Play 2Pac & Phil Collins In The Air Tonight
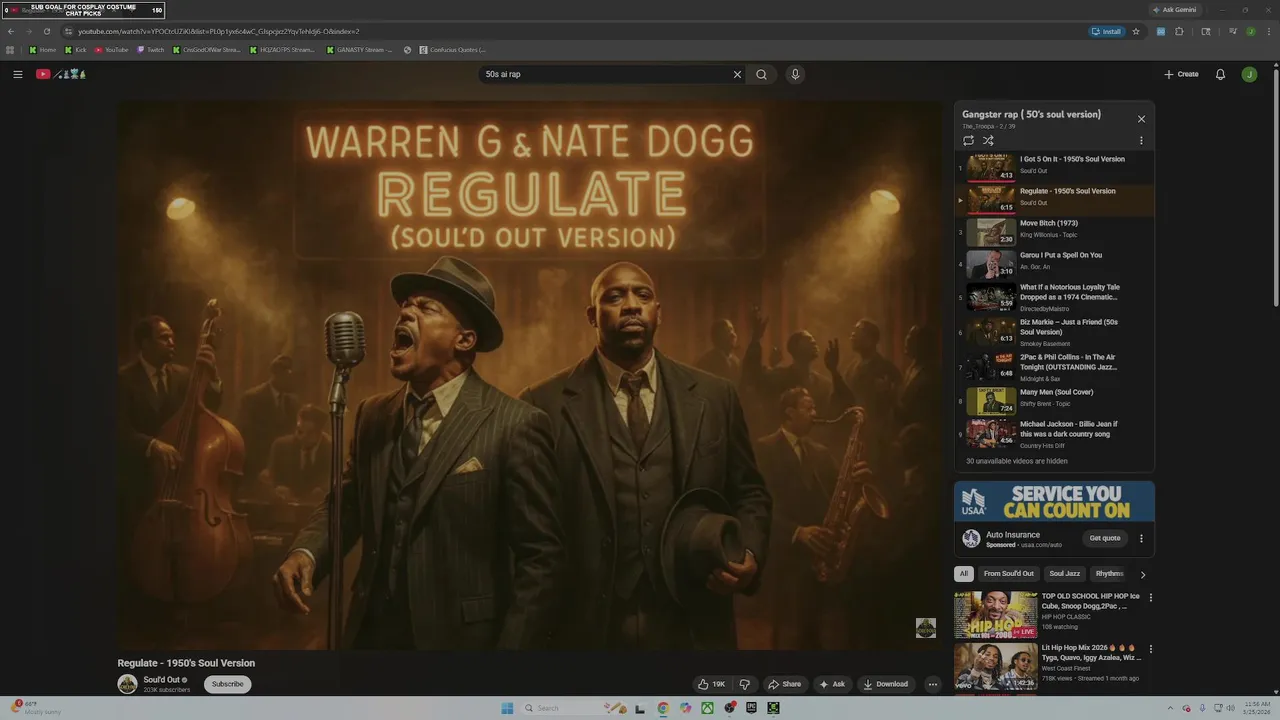Screen dimensions: 1280x720 (x=1055, y=367)
